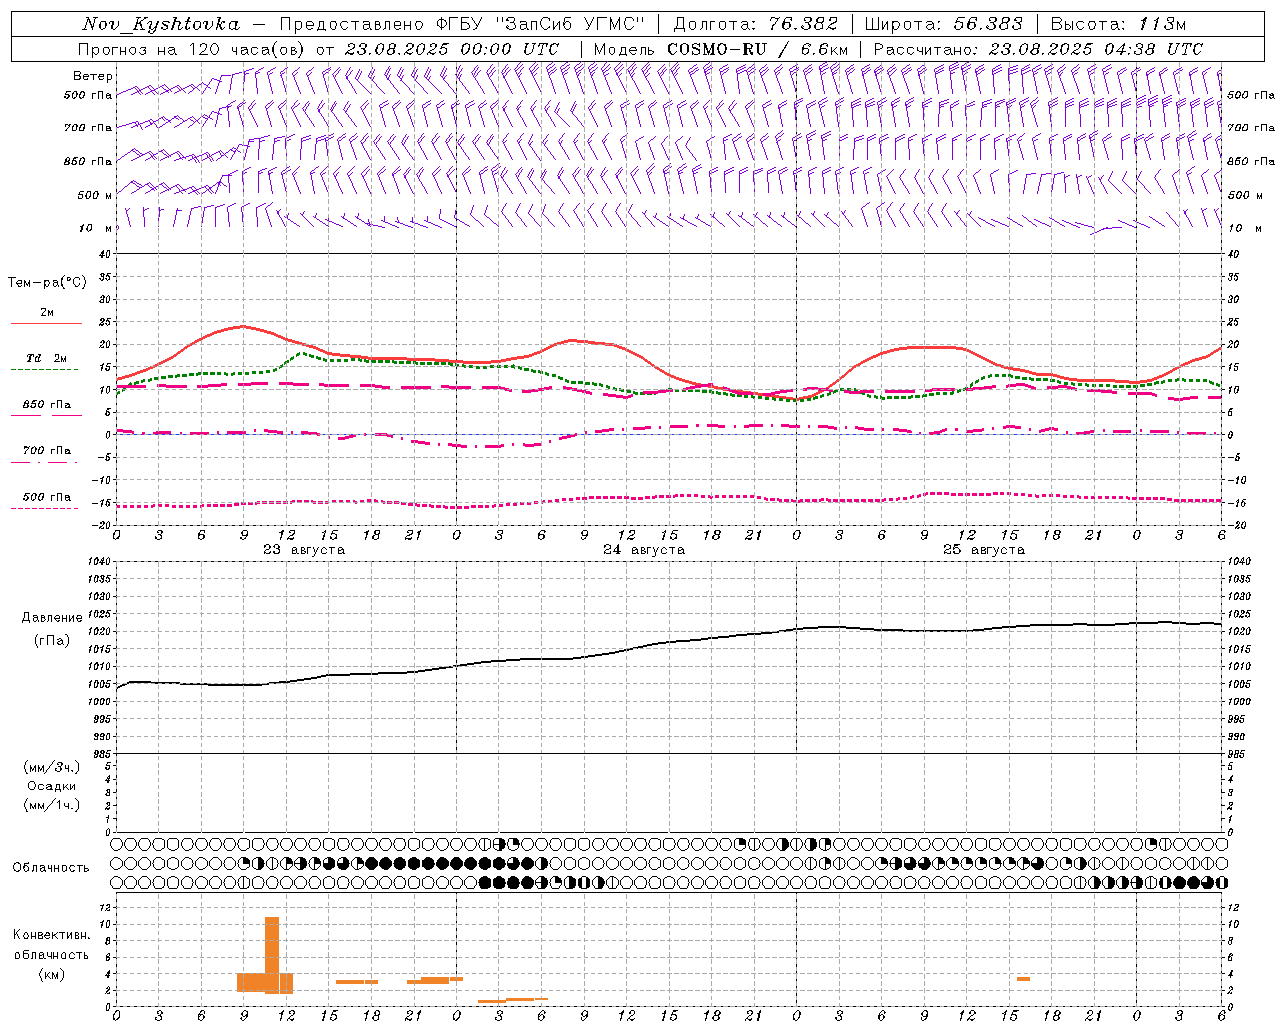Click the 24 августа date label

(x=644, y=550)
